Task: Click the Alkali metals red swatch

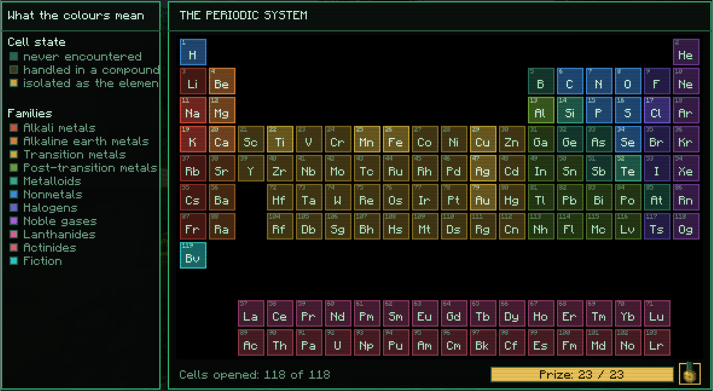Action: [14, 128]
